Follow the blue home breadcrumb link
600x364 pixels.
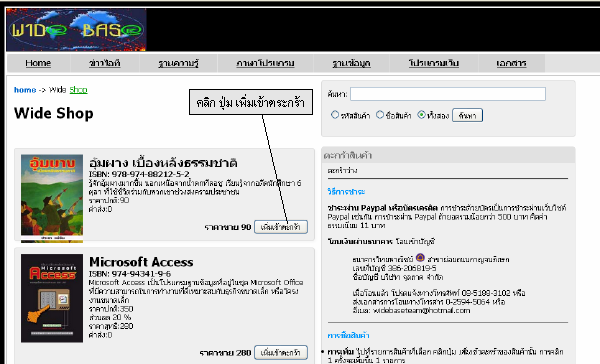coord(25,90)
